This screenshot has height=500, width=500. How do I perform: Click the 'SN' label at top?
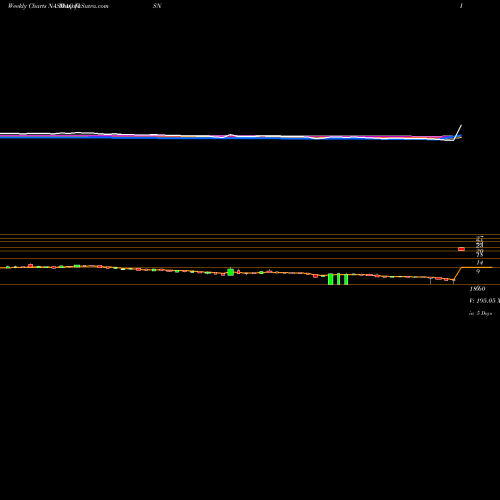pos(157,6)
